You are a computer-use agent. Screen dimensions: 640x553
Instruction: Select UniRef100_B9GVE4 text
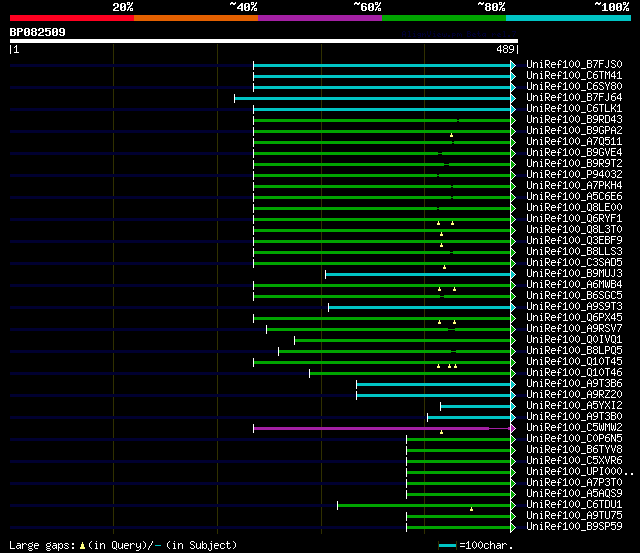[x=574, y=153]
